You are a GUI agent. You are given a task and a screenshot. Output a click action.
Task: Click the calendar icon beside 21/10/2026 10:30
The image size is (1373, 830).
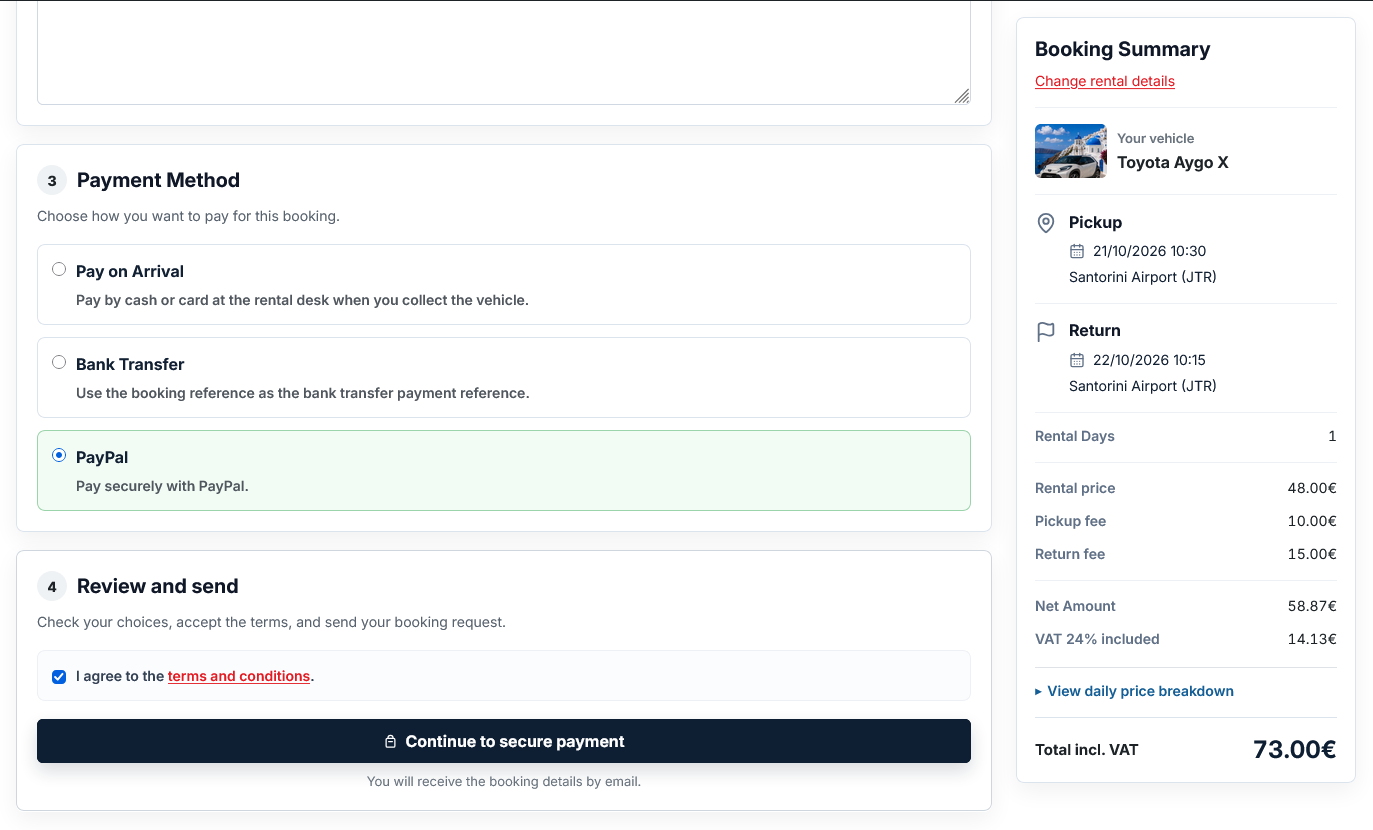1077,251
